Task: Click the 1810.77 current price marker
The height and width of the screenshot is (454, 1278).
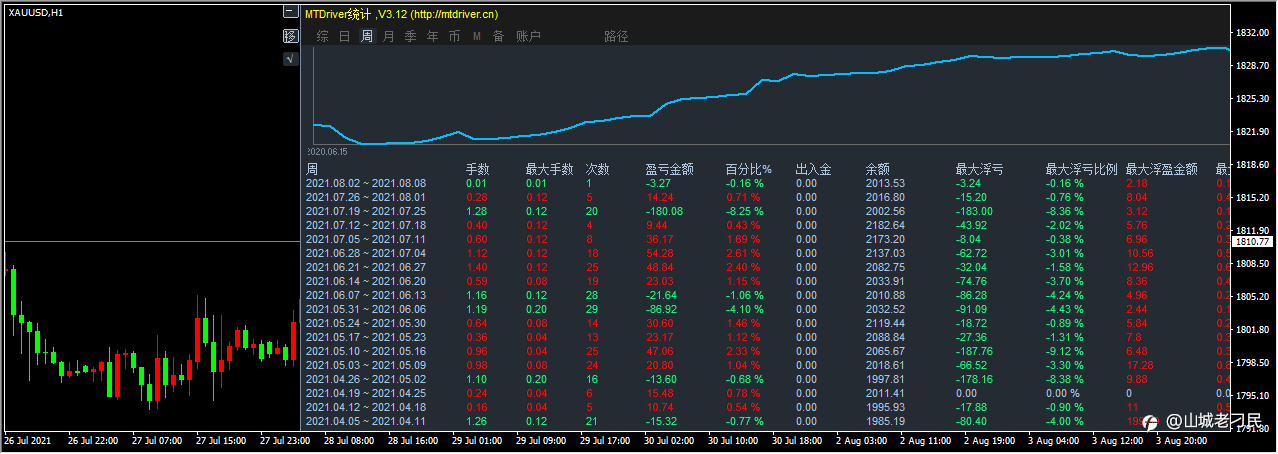Action: tap(1252, 242)
